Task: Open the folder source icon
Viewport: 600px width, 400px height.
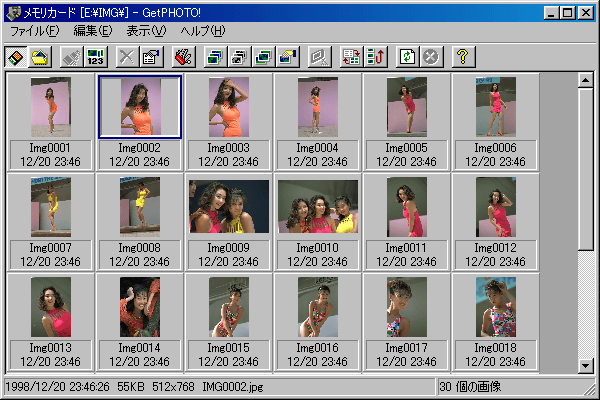Action: coord(39,57)
